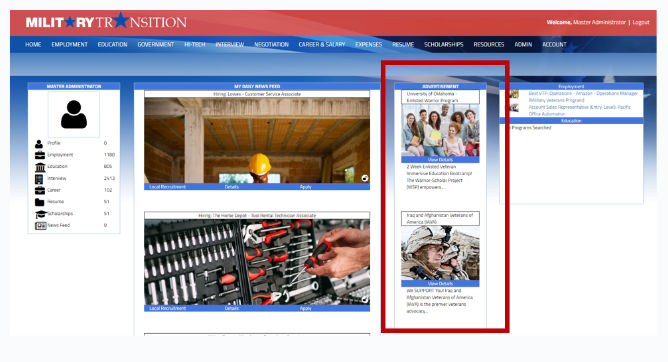Screen dimensions: 668x362
Task: Click the Master Administrator avatar image
Action: point(74,114)
